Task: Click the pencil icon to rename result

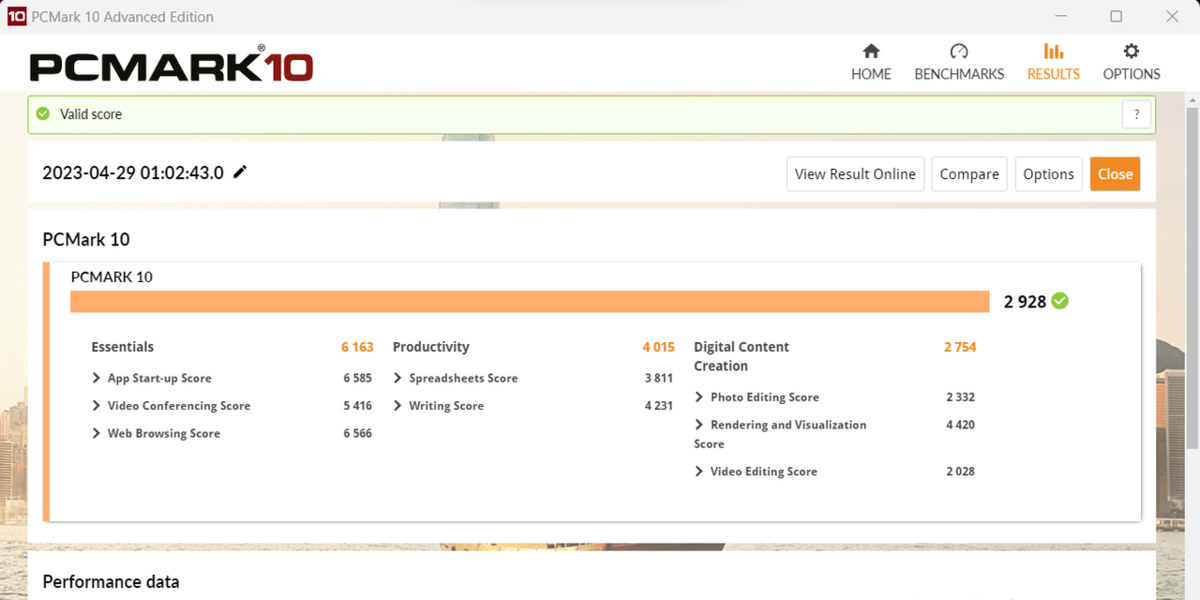Action: point(240,172)
